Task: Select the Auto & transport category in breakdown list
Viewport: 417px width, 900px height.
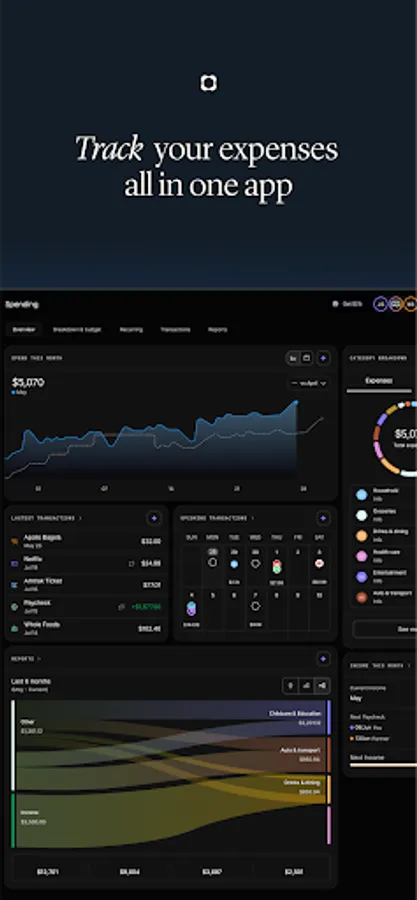Action: tap(383, 597)
